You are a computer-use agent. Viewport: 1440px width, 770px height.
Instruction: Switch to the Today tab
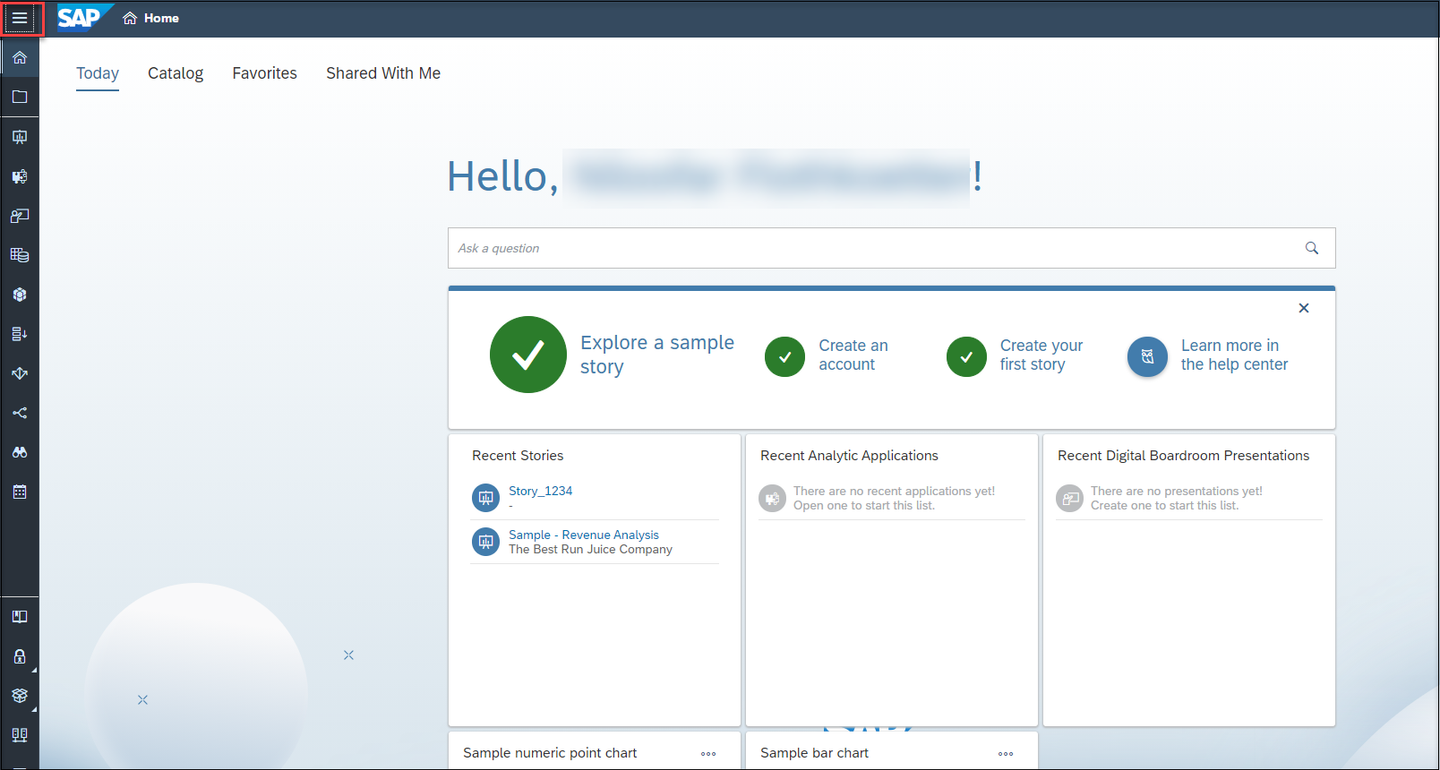point(98,73)
